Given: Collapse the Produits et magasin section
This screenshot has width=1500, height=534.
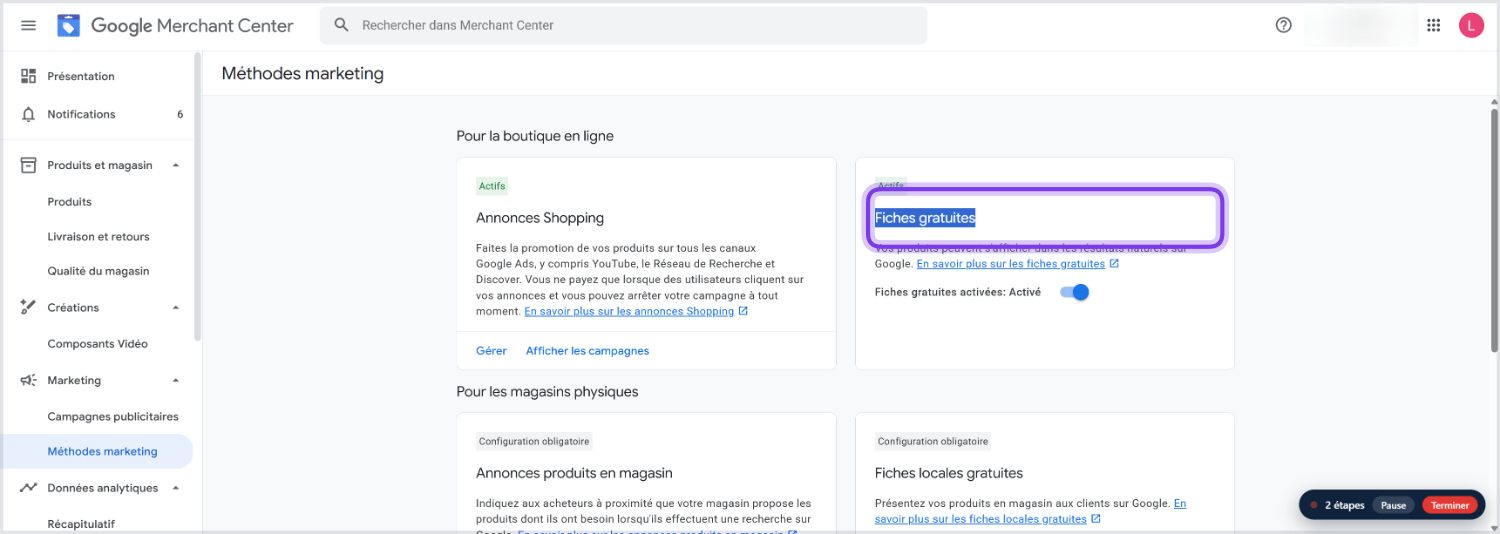Looking at the screenshot, I should (176, 165).
